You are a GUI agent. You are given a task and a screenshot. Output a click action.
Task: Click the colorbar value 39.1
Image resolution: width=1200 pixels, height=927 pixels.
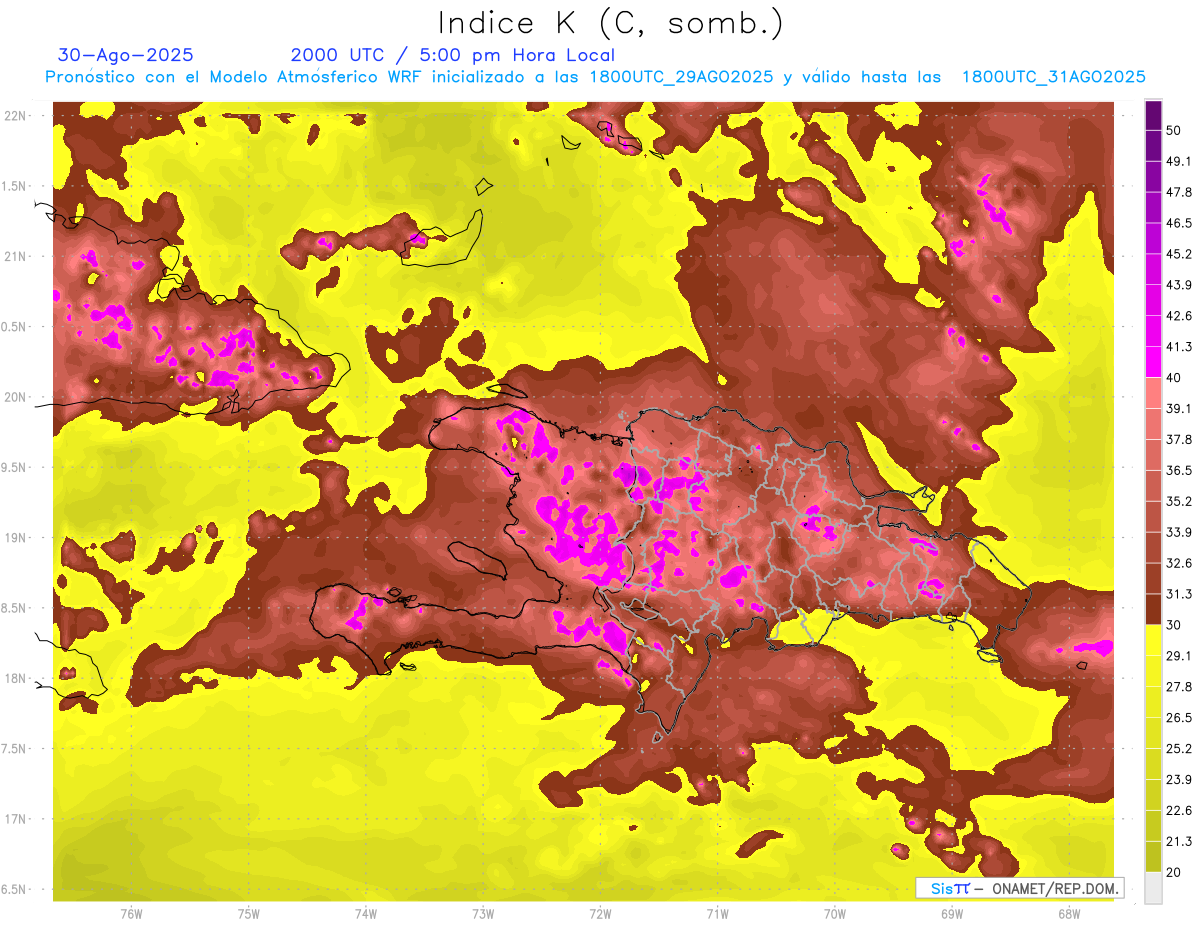(1178, 408)
